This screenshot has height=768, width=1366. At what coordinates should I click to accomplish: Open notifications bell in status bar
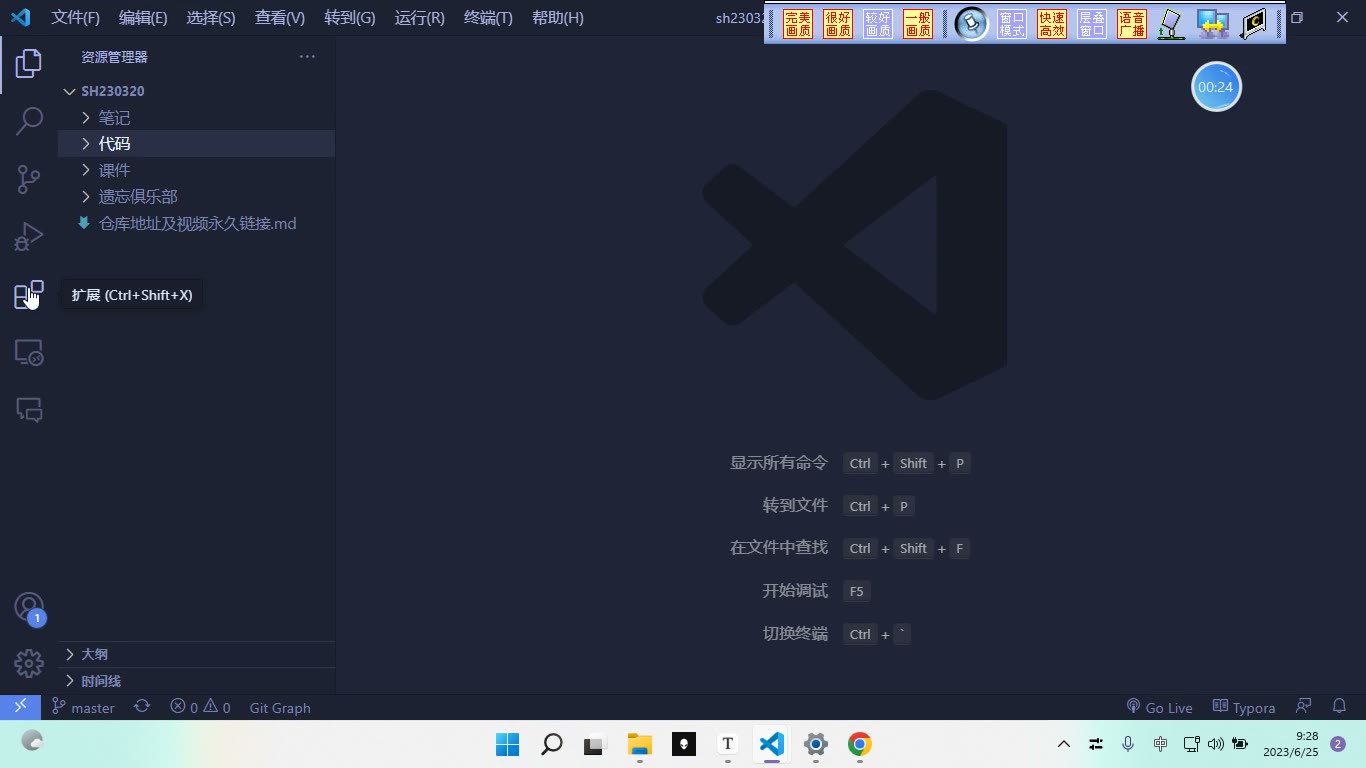pos(1340,707)
